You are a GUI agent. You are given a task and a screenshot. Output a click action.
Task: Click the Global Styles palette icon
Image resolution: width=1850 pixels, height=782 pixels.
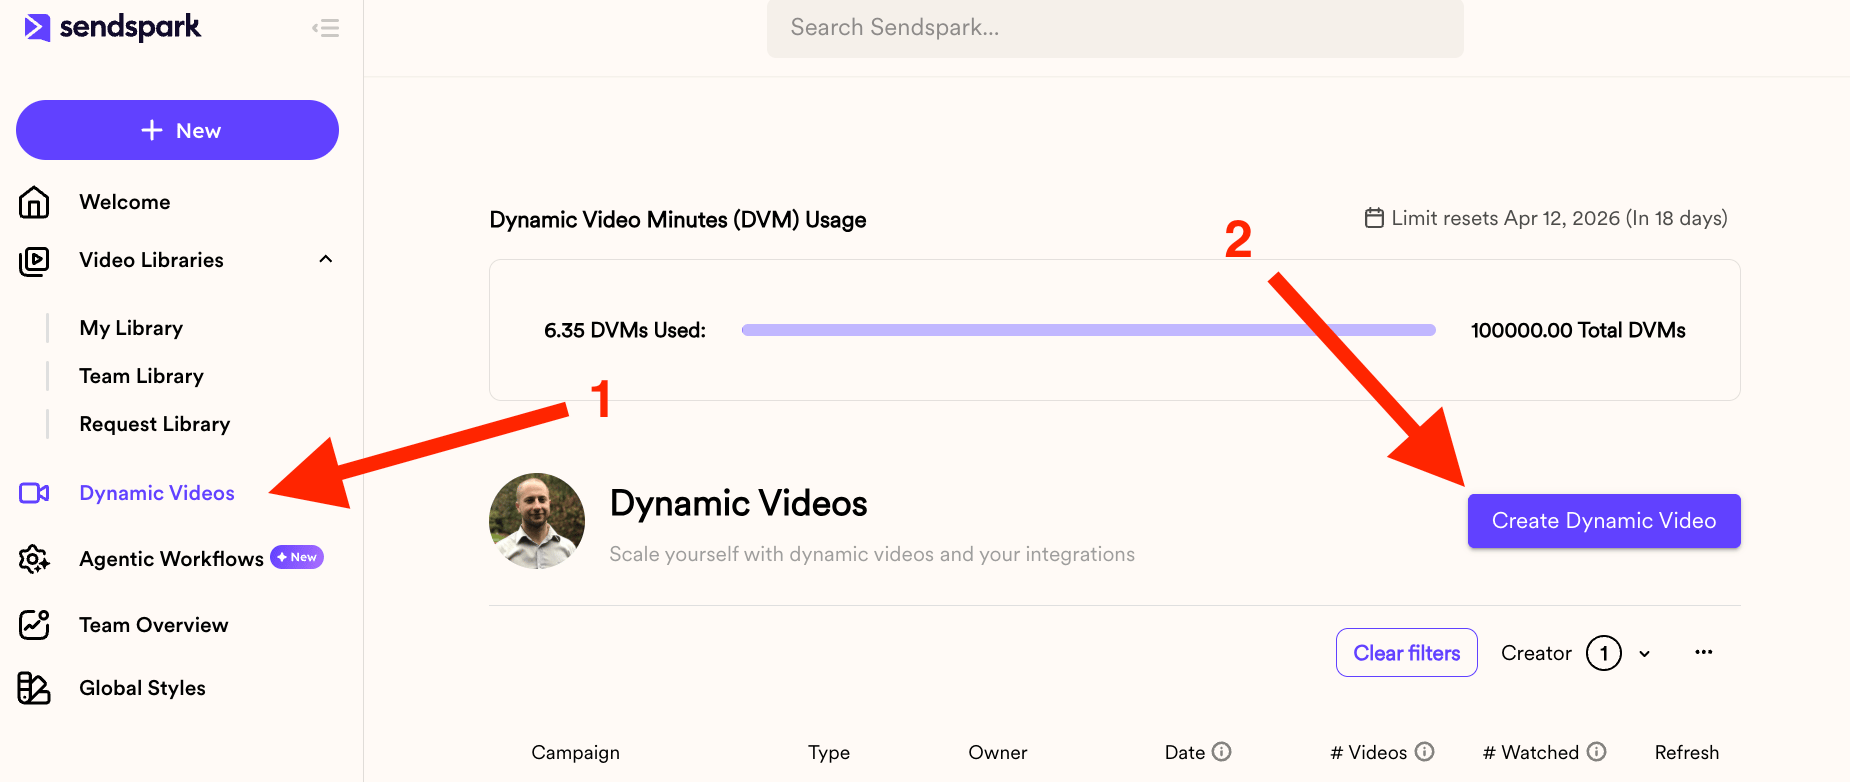[x=34, y=688]
